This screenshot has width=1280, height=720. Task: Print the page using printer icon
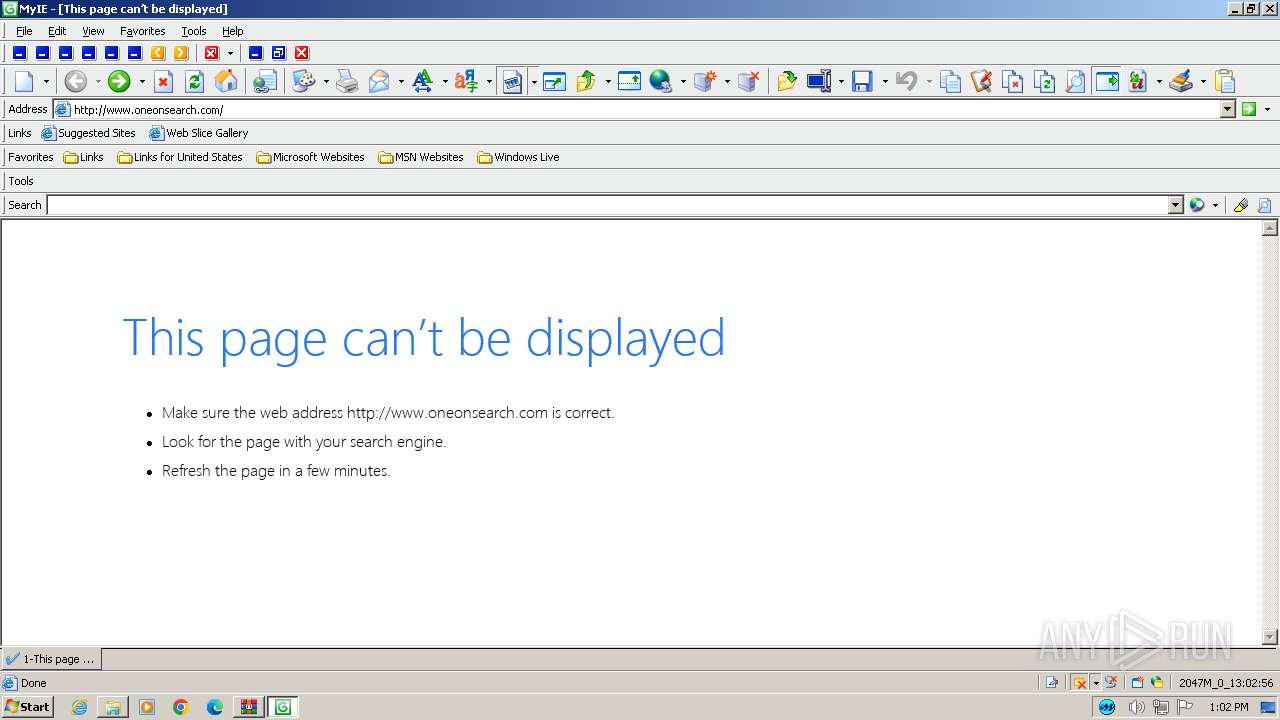pos(347,81)
